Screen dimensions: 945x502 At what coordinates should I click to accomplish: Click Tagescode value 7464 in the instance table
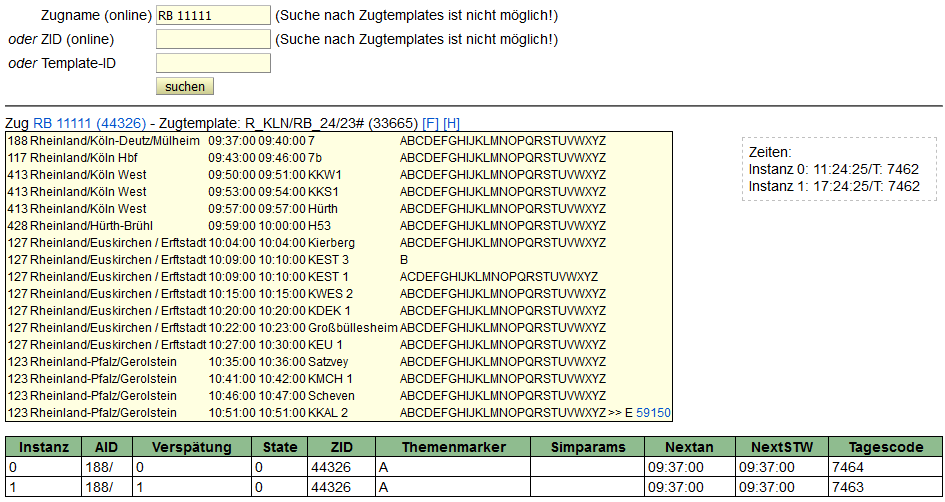(x=846, y=467)
